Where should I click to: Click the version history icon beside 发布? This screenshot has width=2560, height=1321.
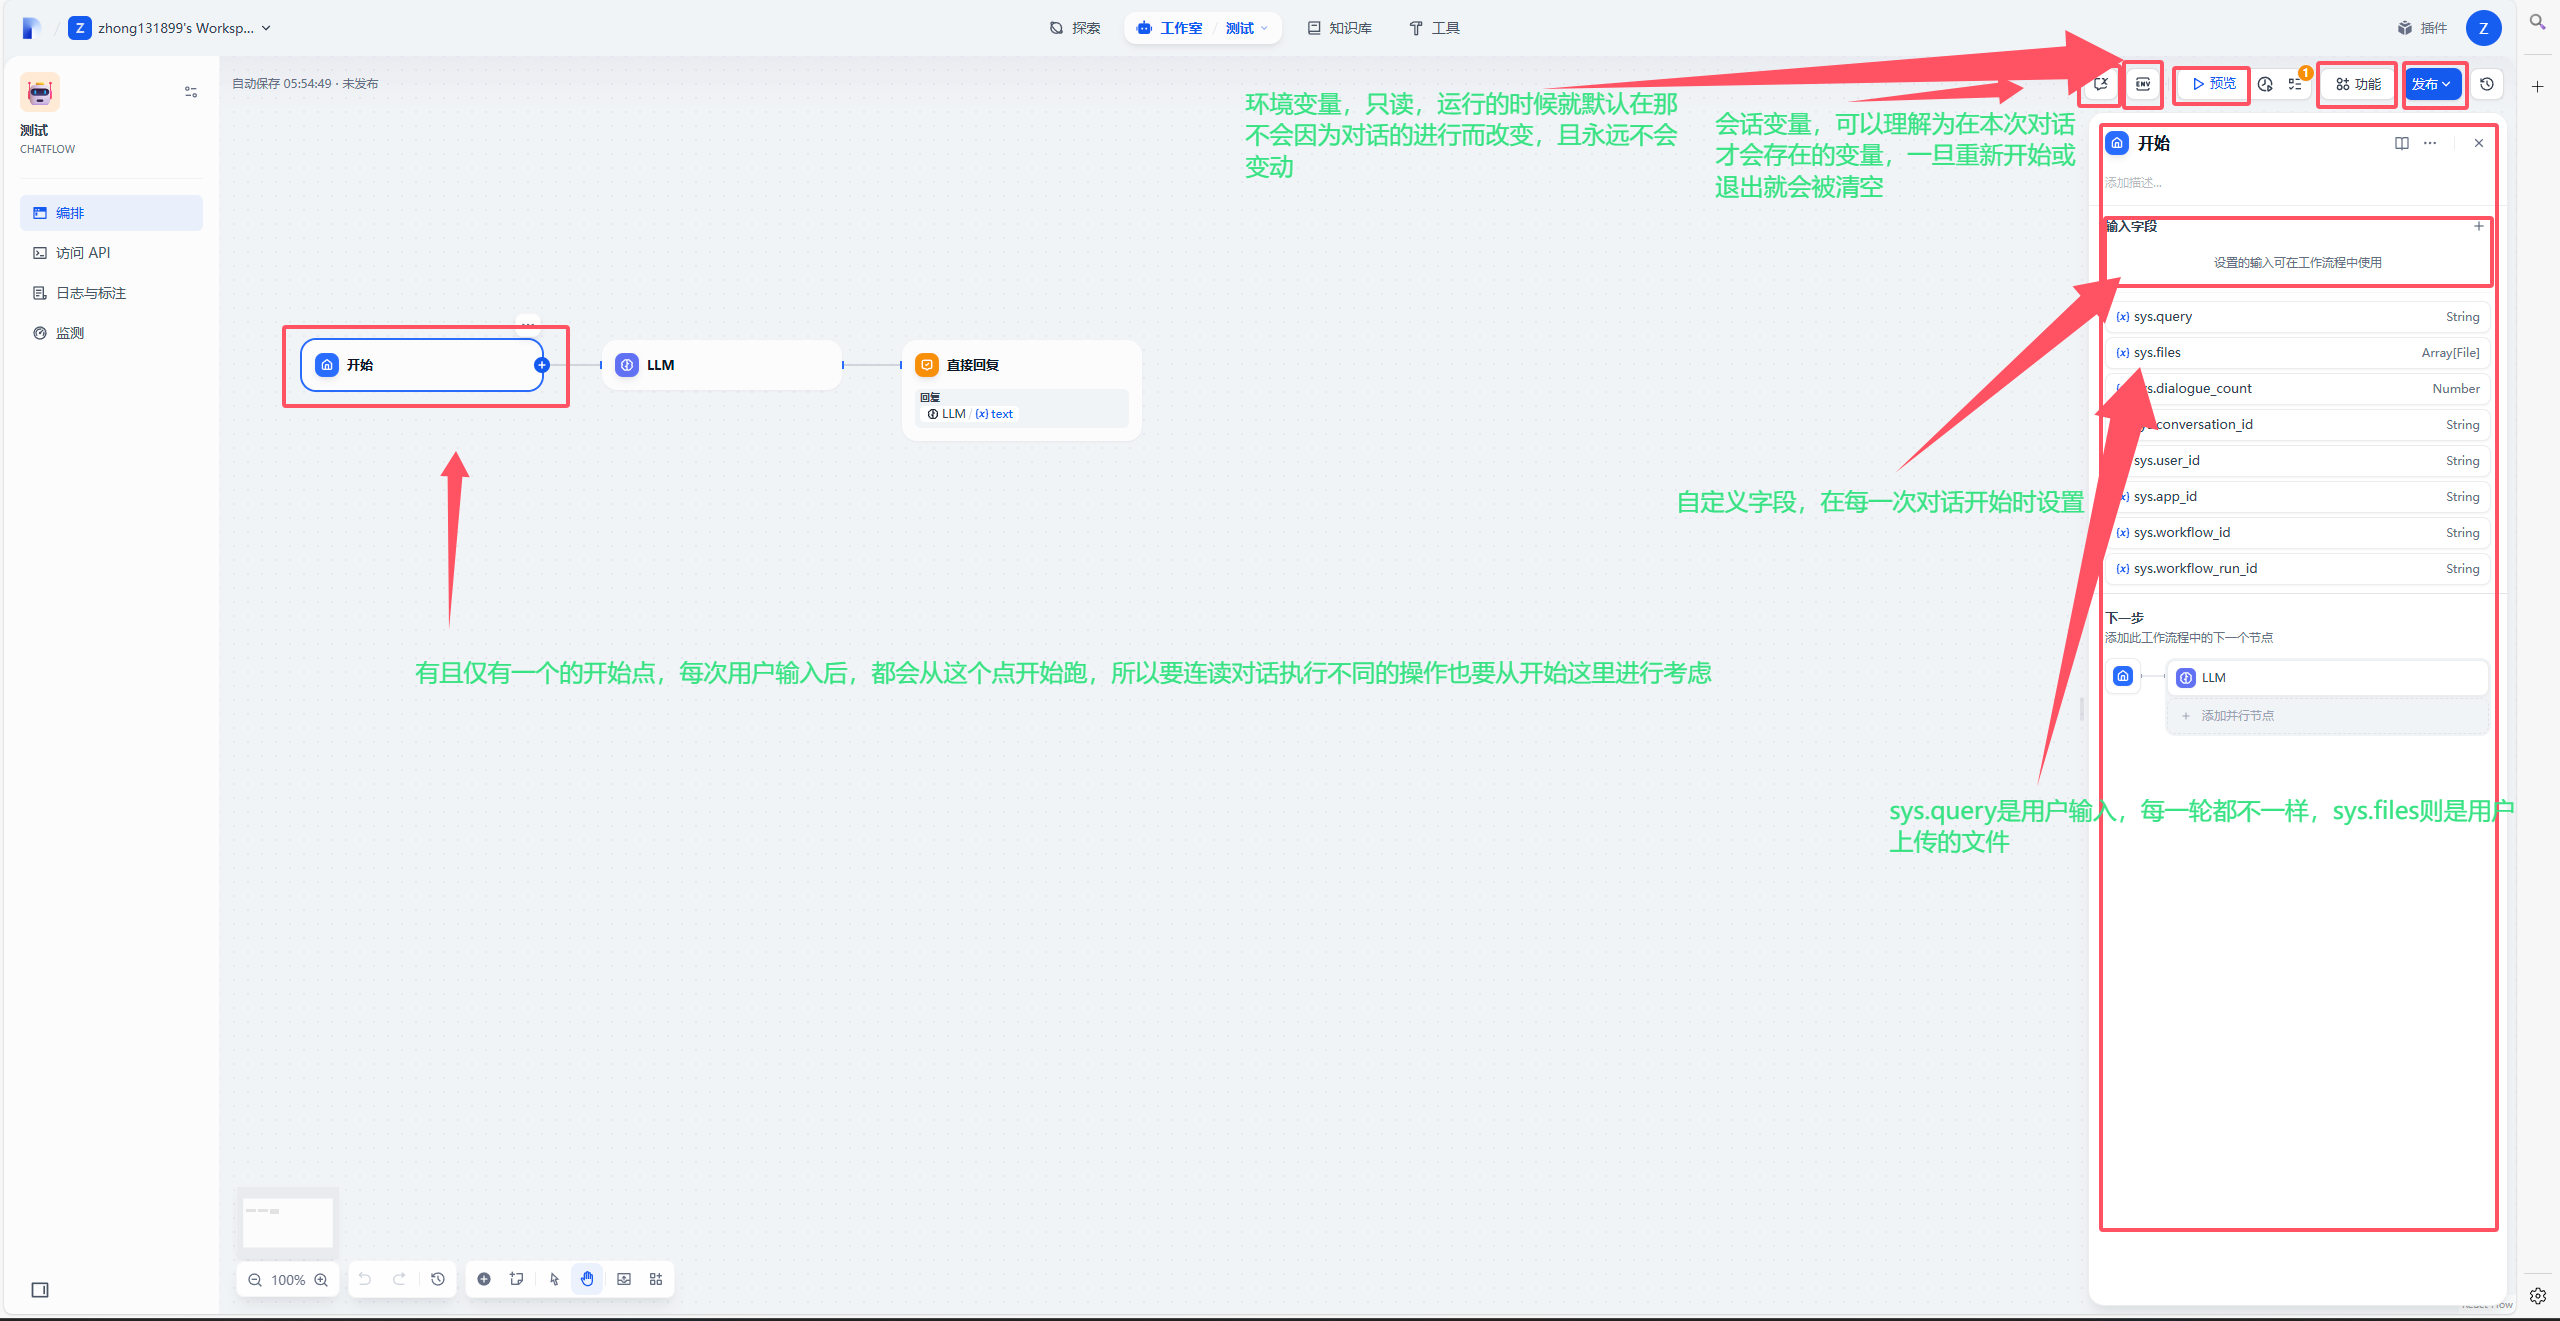point(2487,84)
